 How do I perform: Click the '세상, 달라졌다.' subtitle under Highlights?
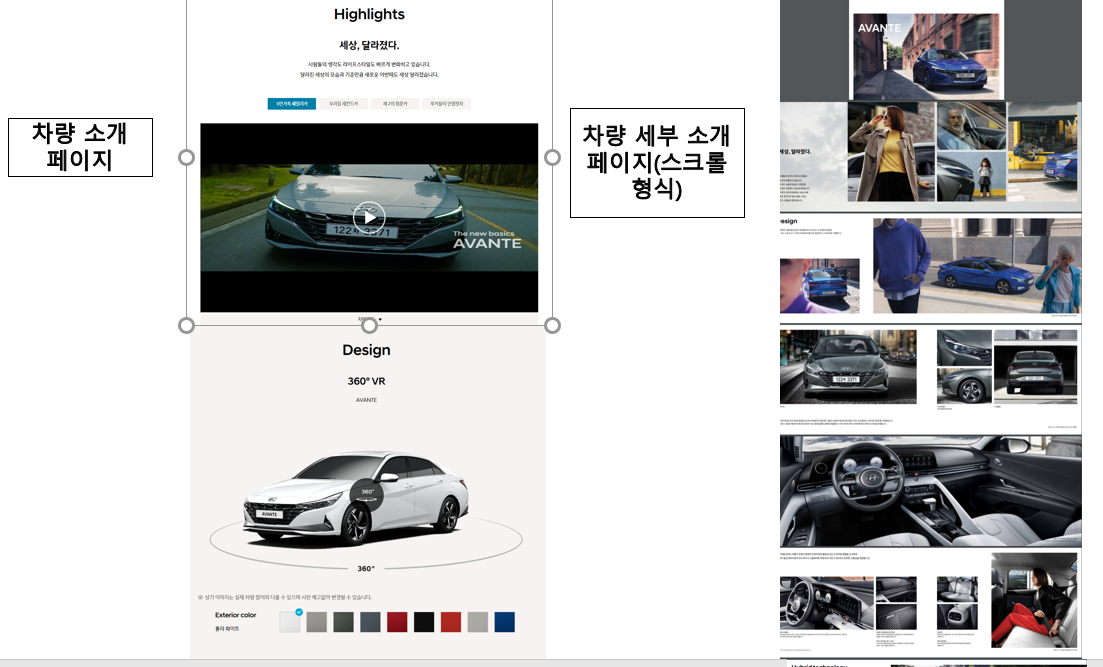[369, 45]
